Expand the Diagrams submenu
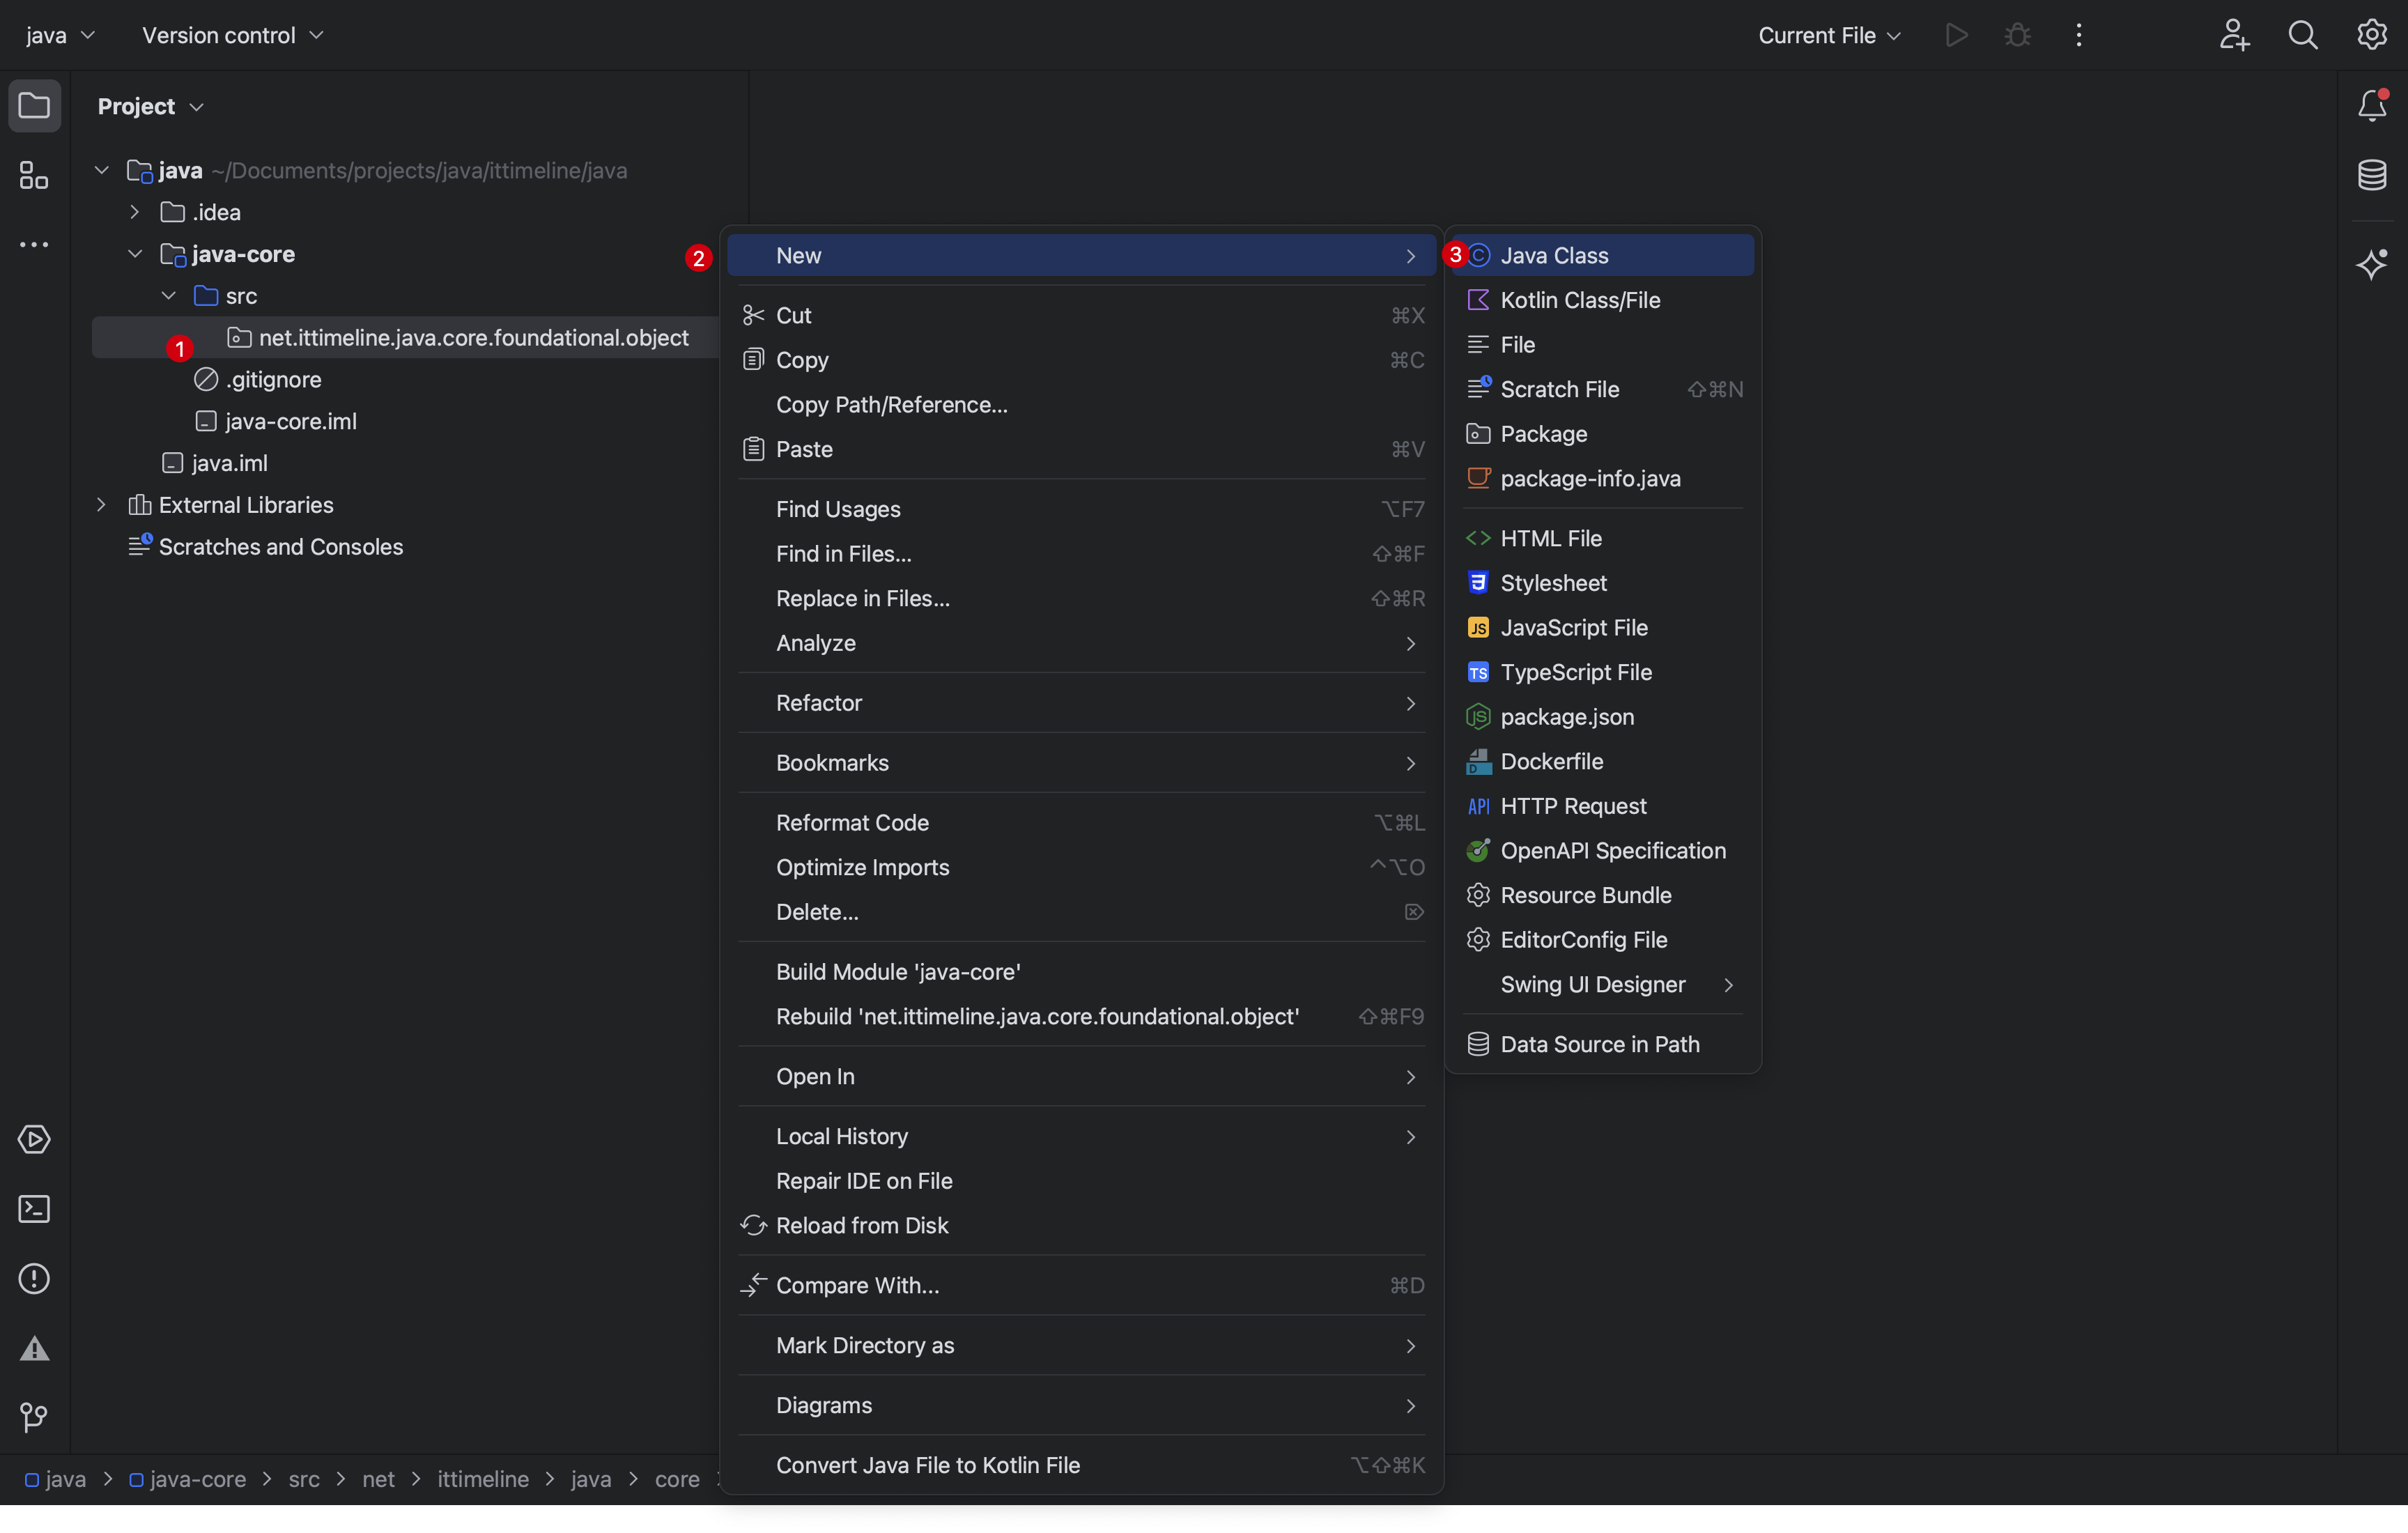The height and width of the screenshot is (1533, 2408). coord(1082,1405)
